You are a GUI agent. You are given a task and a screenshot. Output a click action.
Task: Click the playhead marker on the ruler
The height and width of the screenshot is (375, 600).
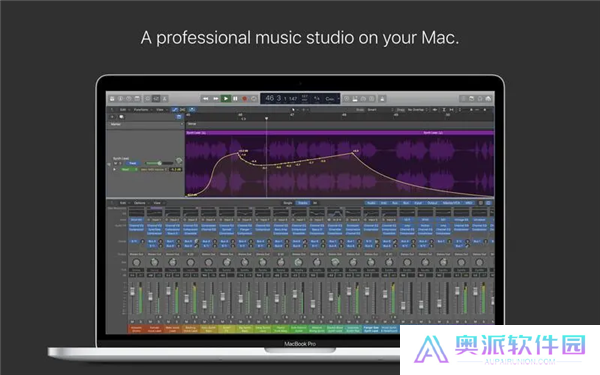pyautogui.click(x=267, y=118)
